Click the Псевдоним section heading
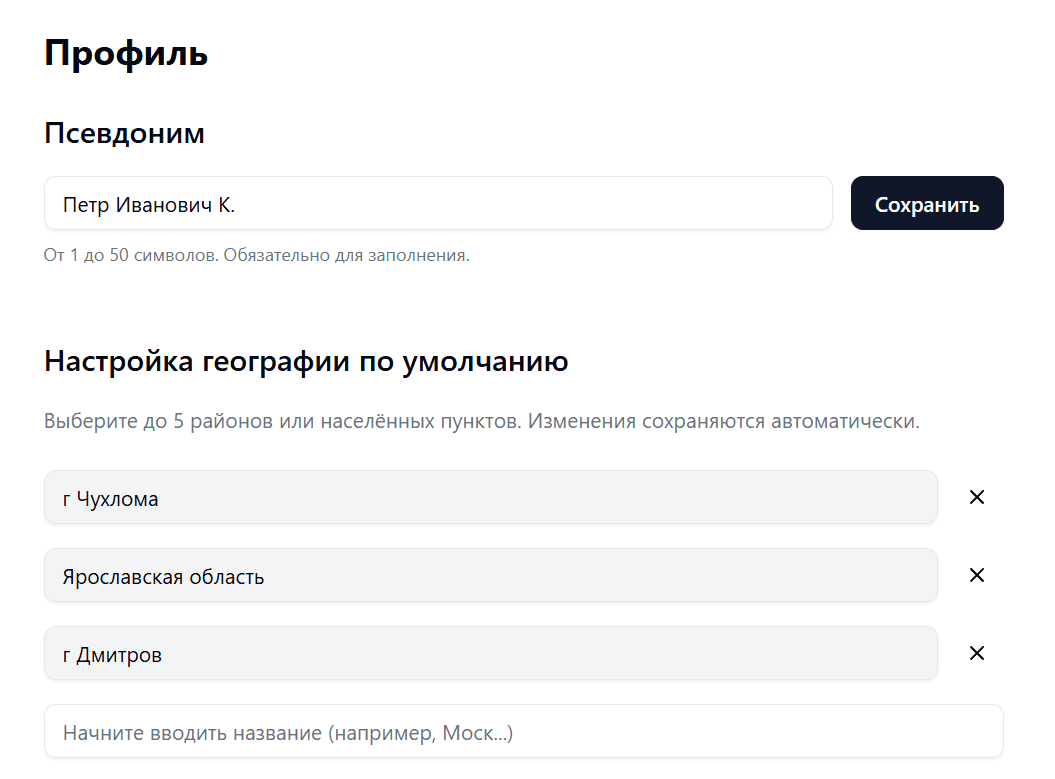1055x779 pixels. [x=123, y=133]
